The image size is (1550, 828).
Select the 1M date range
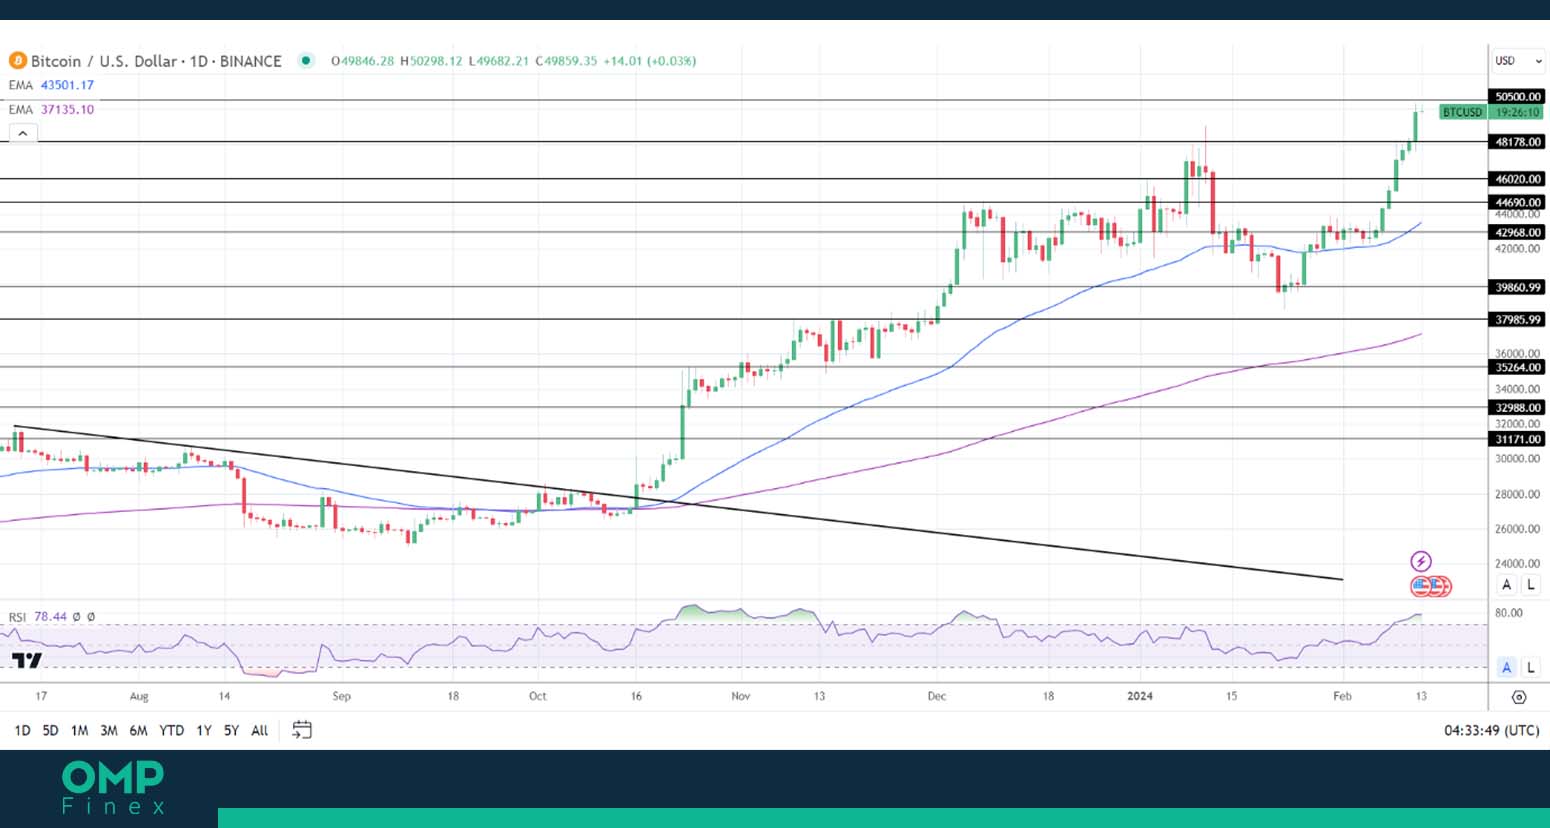coord(79,731)
